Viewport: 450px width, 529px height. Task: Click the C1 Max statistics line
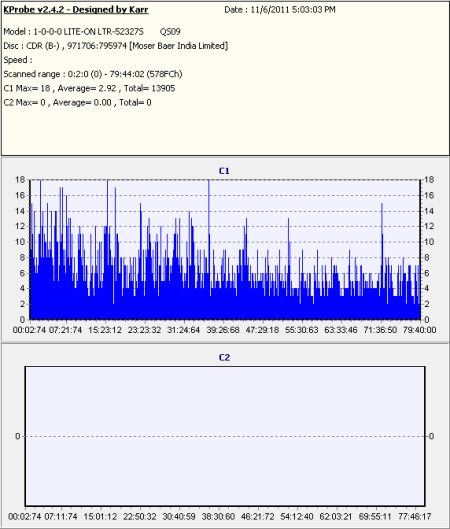[89, 88]
